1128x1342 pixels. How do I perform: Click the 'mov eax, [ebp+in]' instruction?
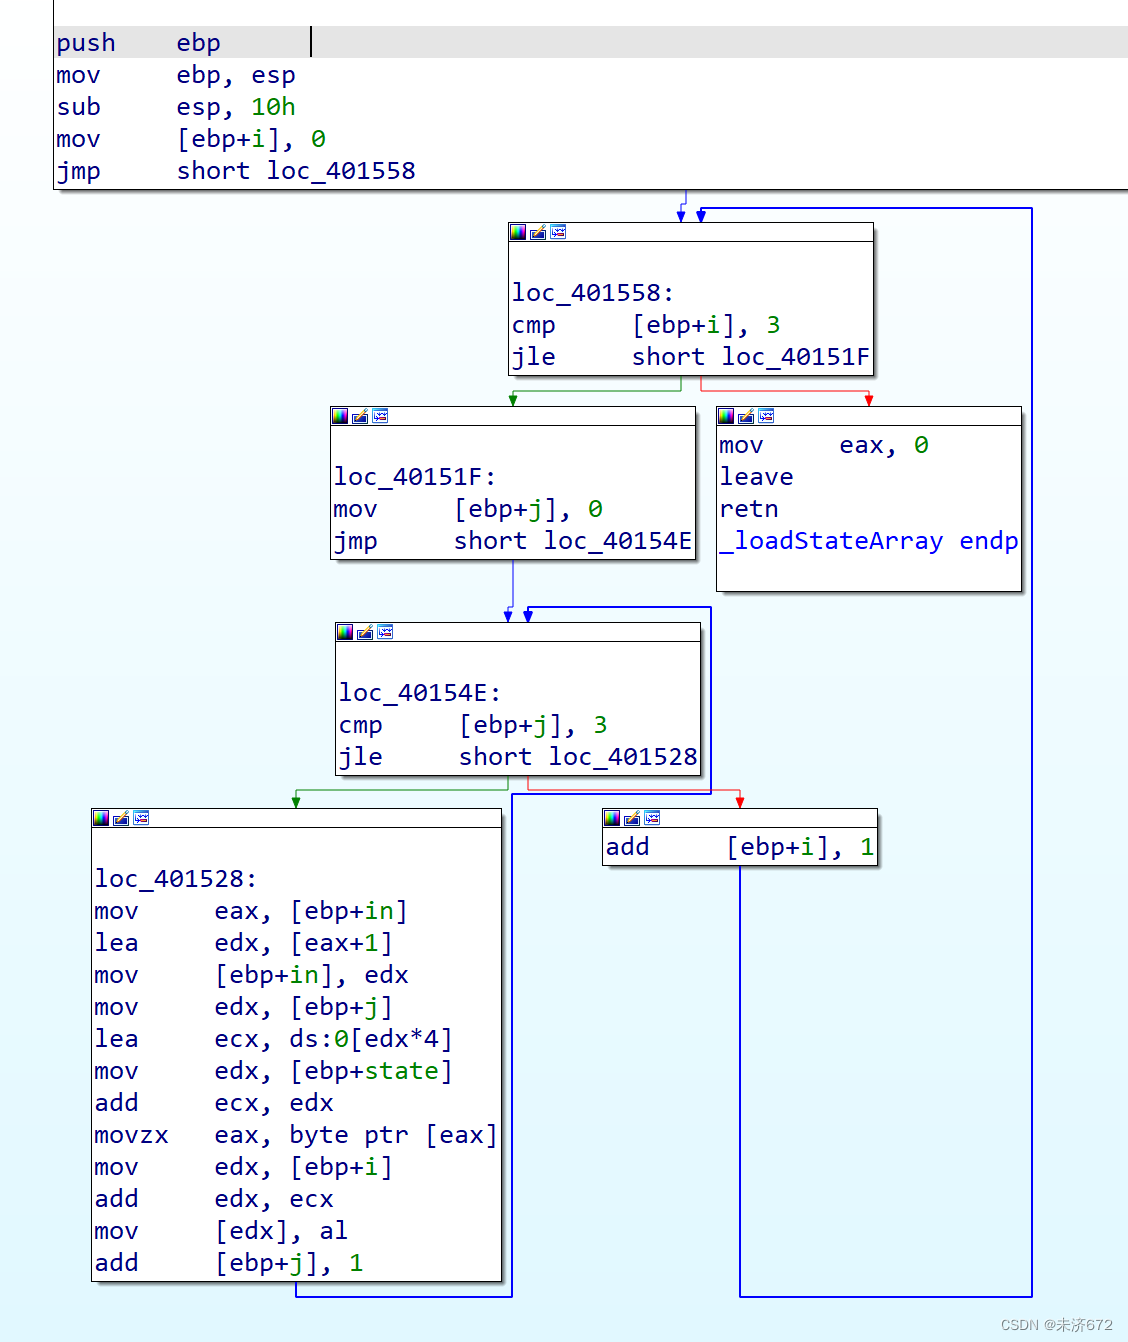(251, 911)
